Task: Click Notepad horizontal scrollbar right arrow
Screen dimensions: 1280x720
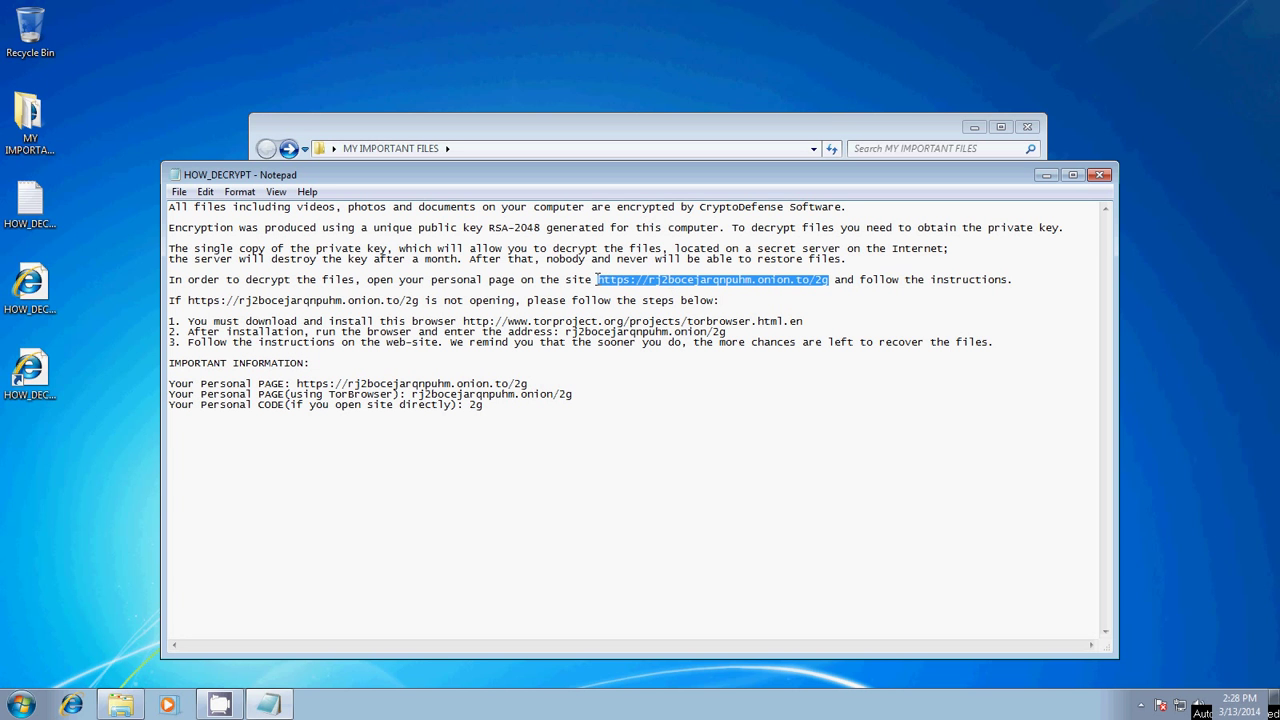Action: (1091, 645)
